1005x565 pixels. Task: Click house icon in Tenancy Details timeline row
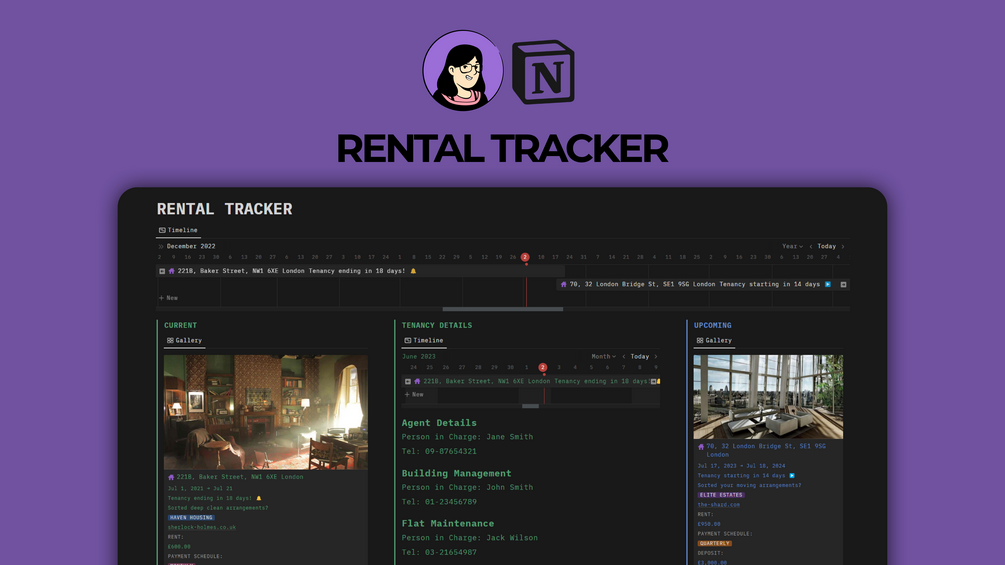(417, 381)
